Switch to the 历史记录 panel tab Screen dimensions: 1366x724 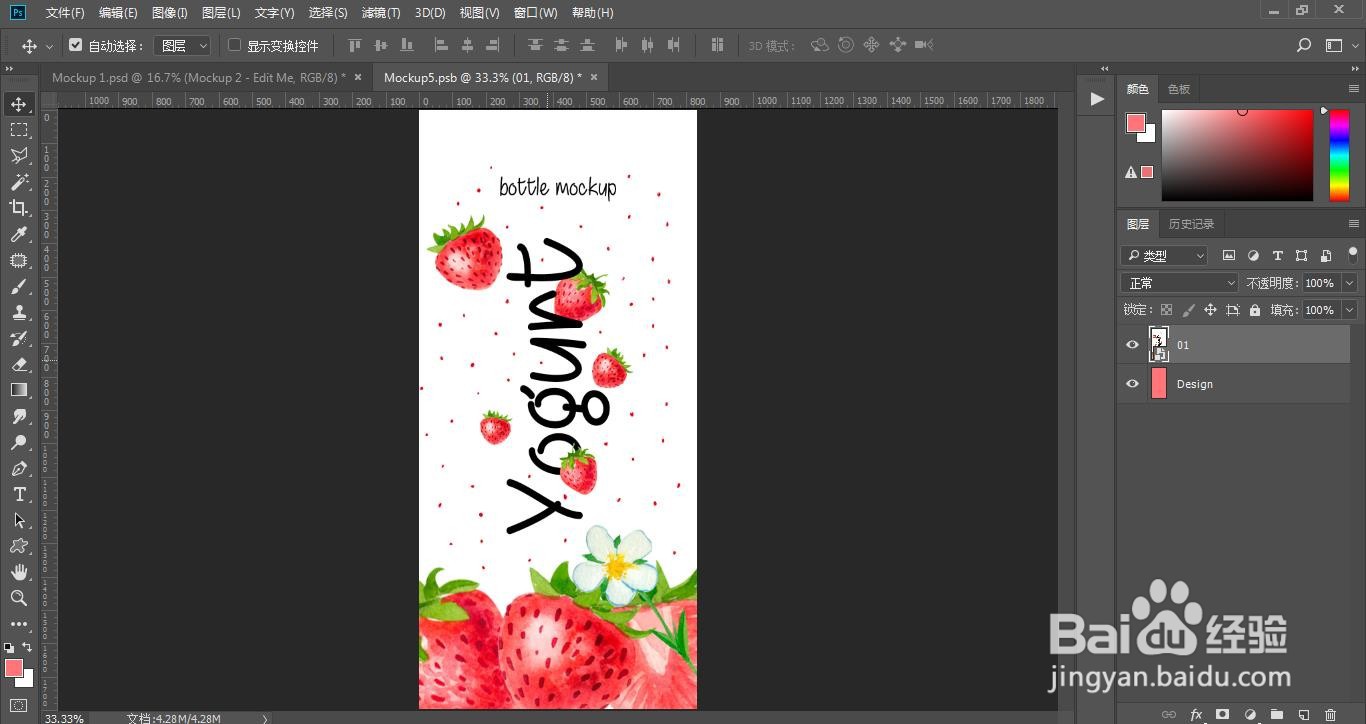(x=1191, y=224)
